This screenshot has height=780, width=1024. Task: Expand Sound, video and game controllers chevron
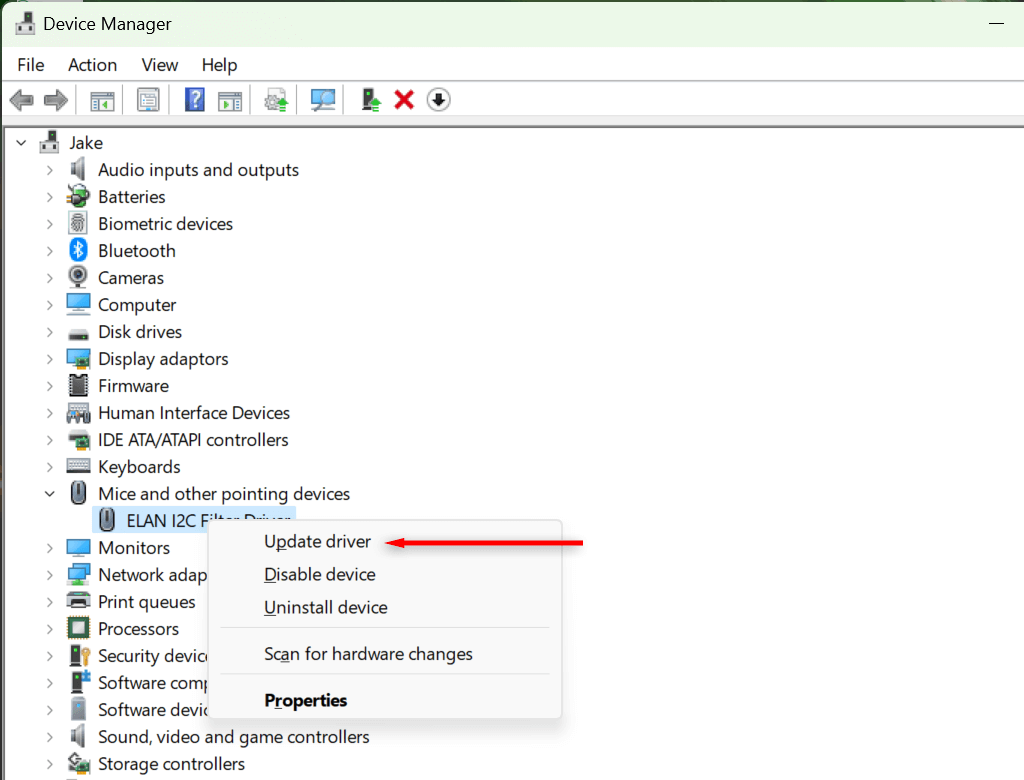pyautogui.click(x=50, y=737)
